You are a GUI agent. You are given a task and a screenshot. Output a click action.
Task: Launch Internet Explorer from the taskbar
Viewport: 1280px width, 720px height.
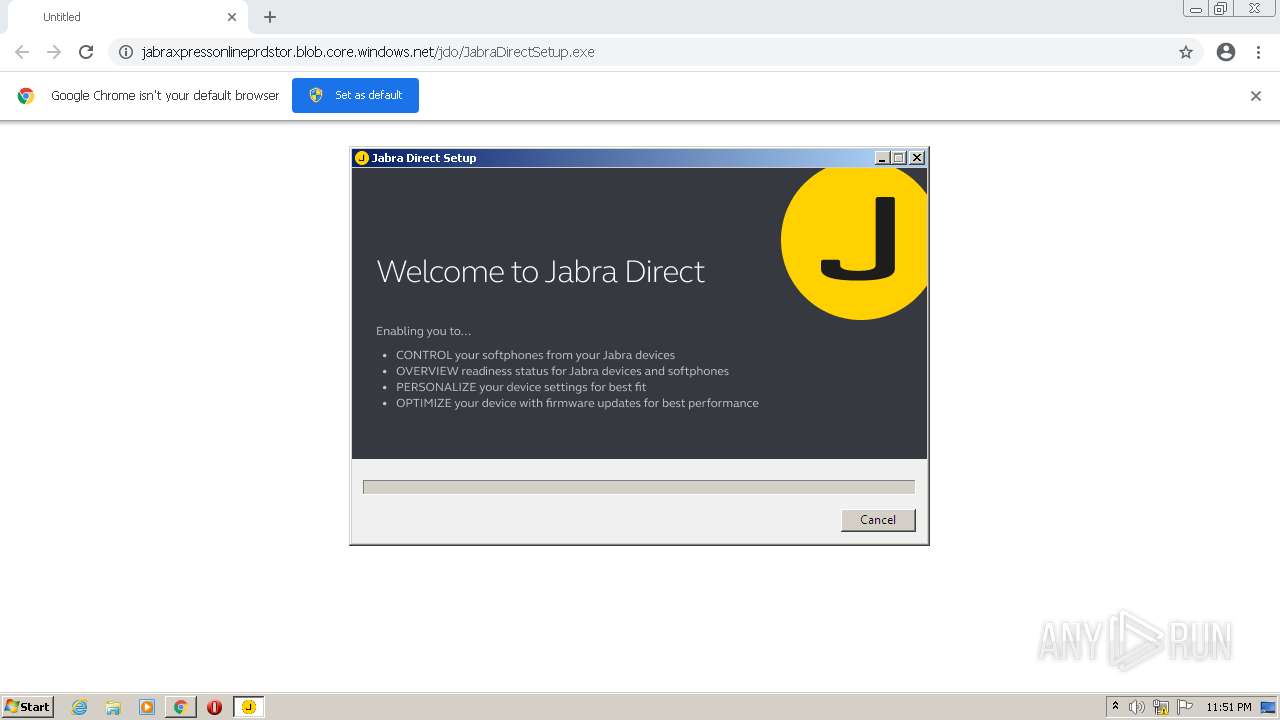point(79,707)
